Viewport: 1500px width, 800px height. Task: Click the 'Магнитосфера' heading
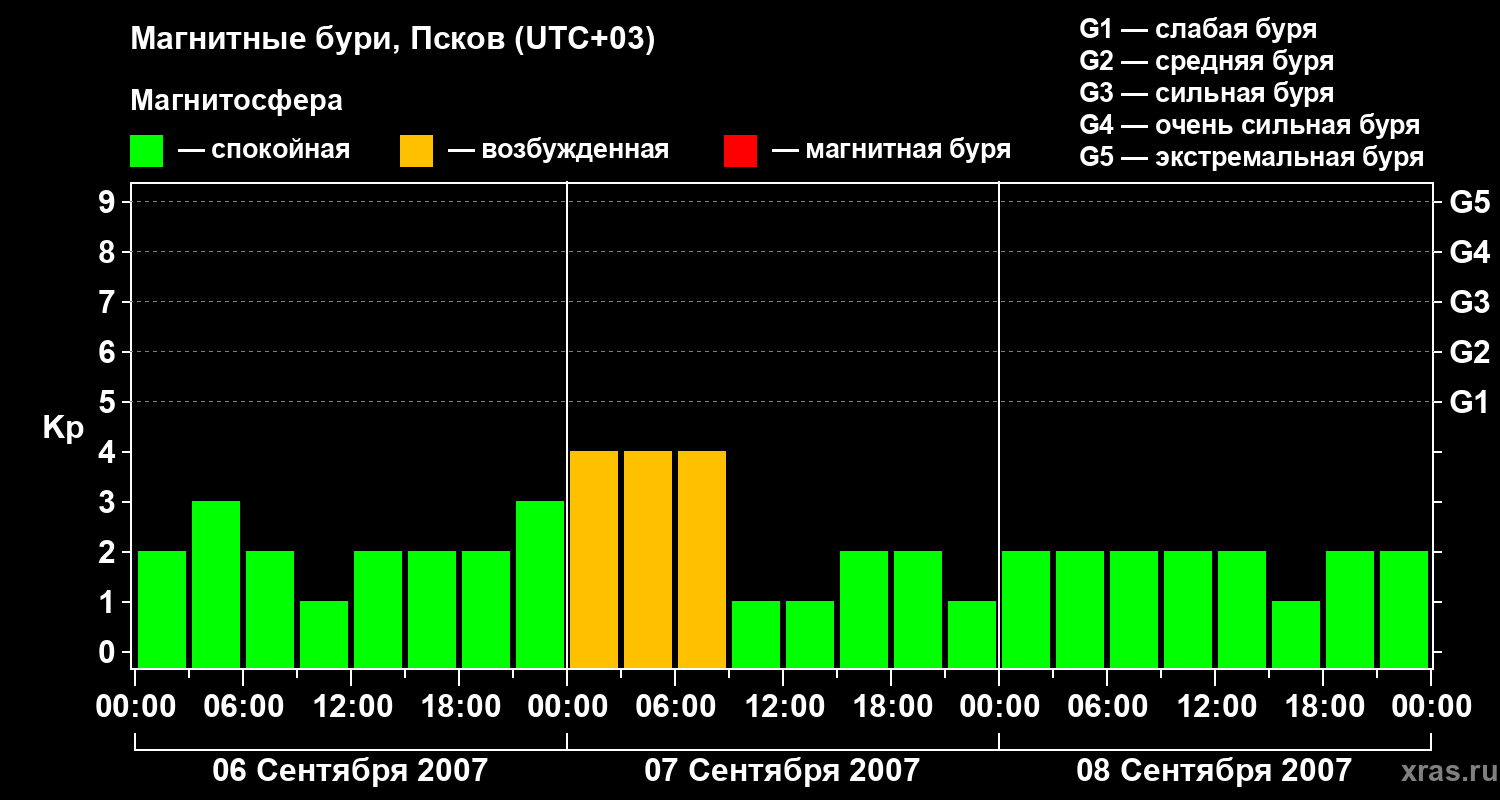[236, 101]
